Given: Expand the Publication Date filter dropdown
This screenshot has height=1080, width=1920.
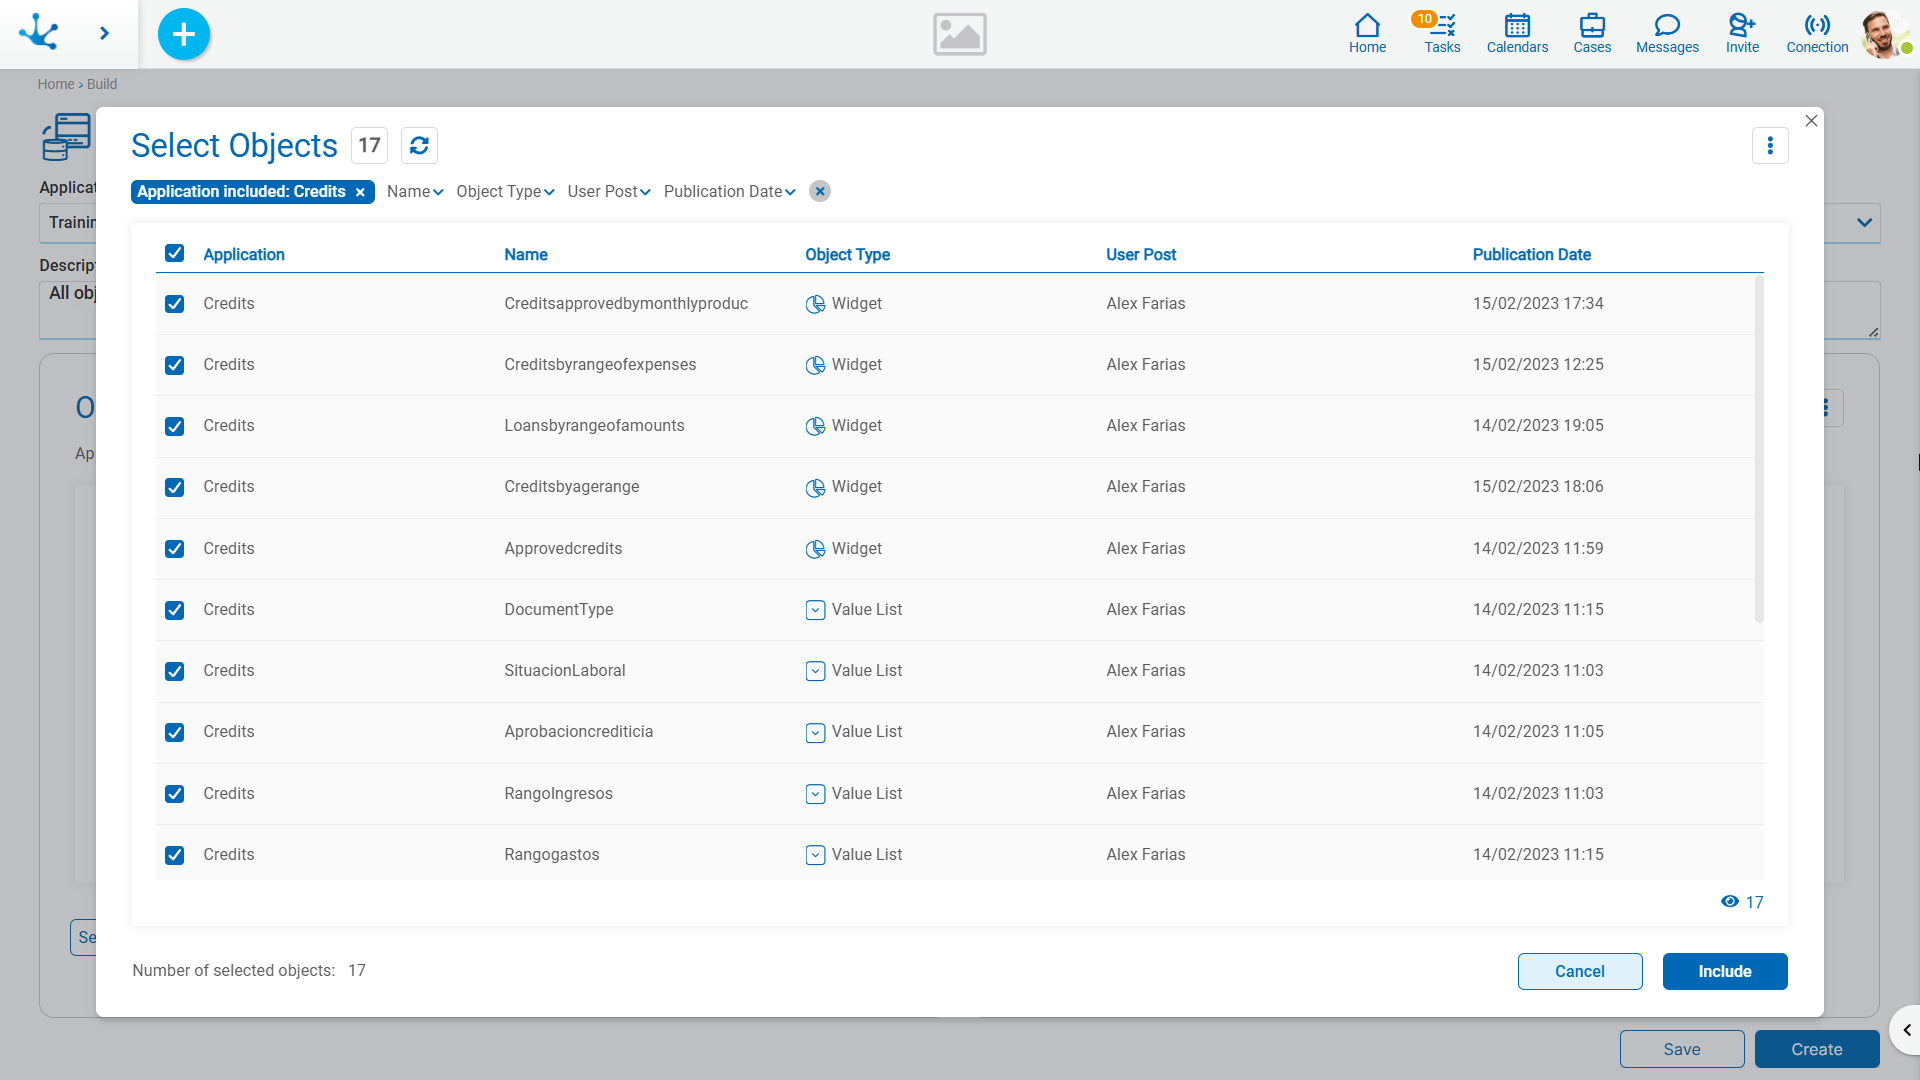Looking at the screenshot, I should (x=729, y=192).
